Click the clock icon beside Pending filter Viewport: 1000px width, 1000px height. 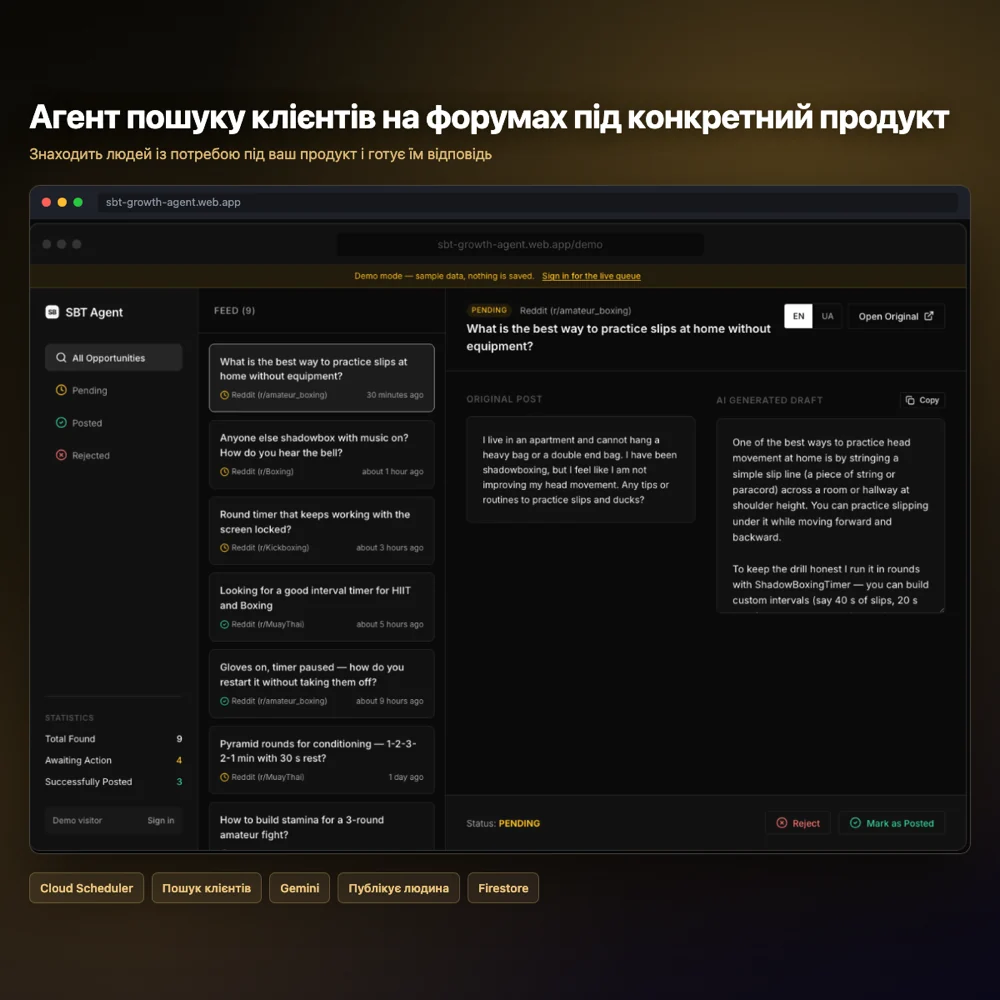pyautogui.click(x=61, y=390)
